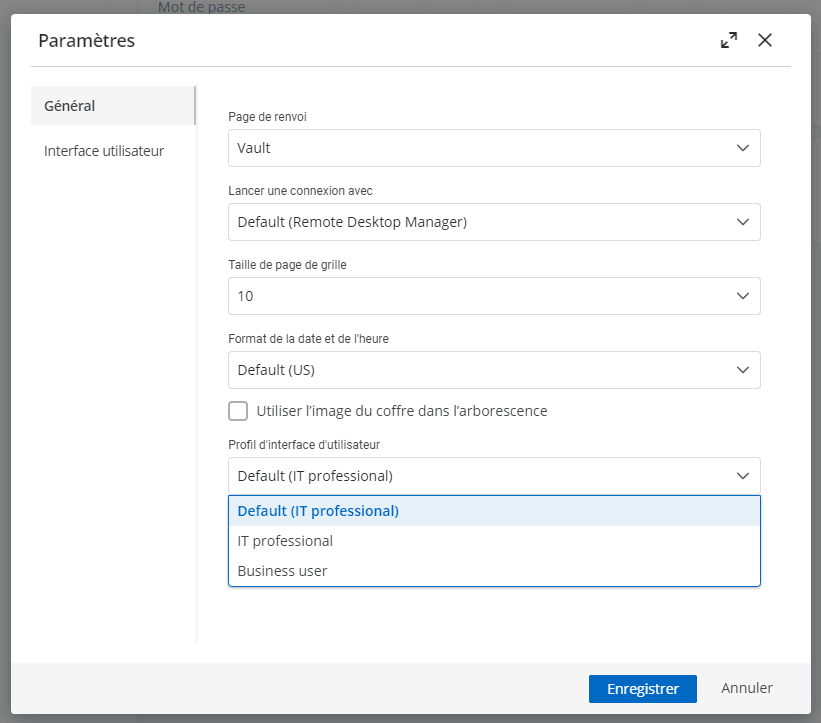The image size is (821, 723).
Task: Collapse the Profil d'interface list via its chevron
Action: pos(742,476)
